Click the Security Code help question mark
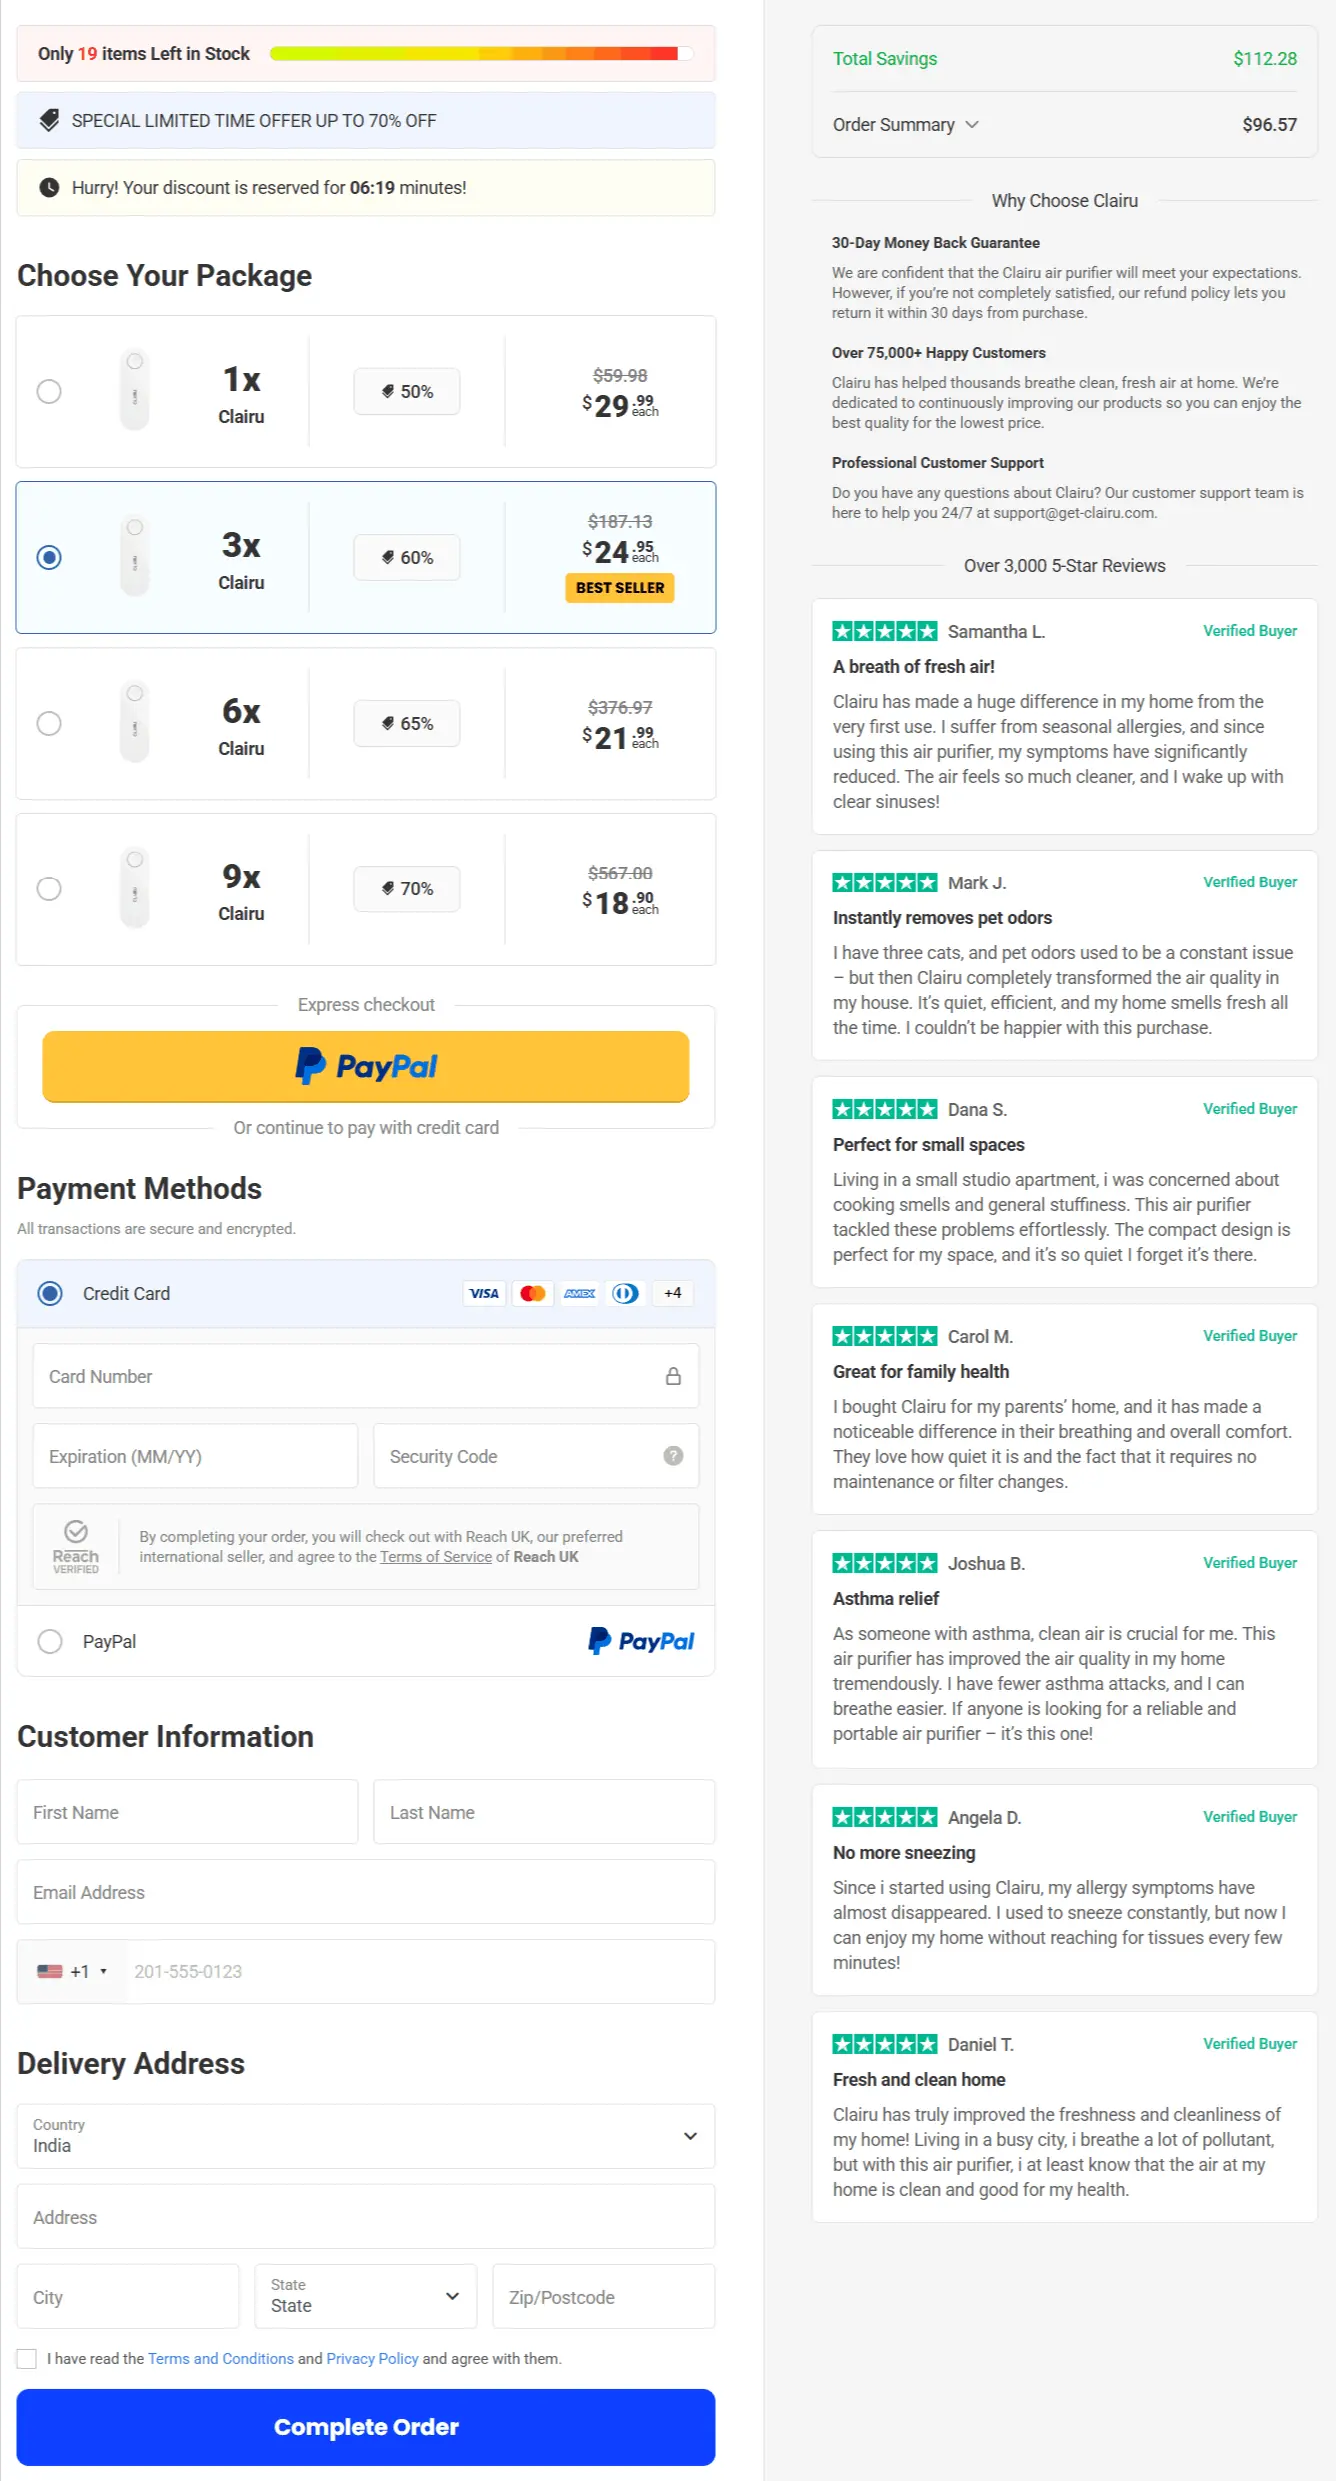 pyautogui.click(x=672, y=1455)
